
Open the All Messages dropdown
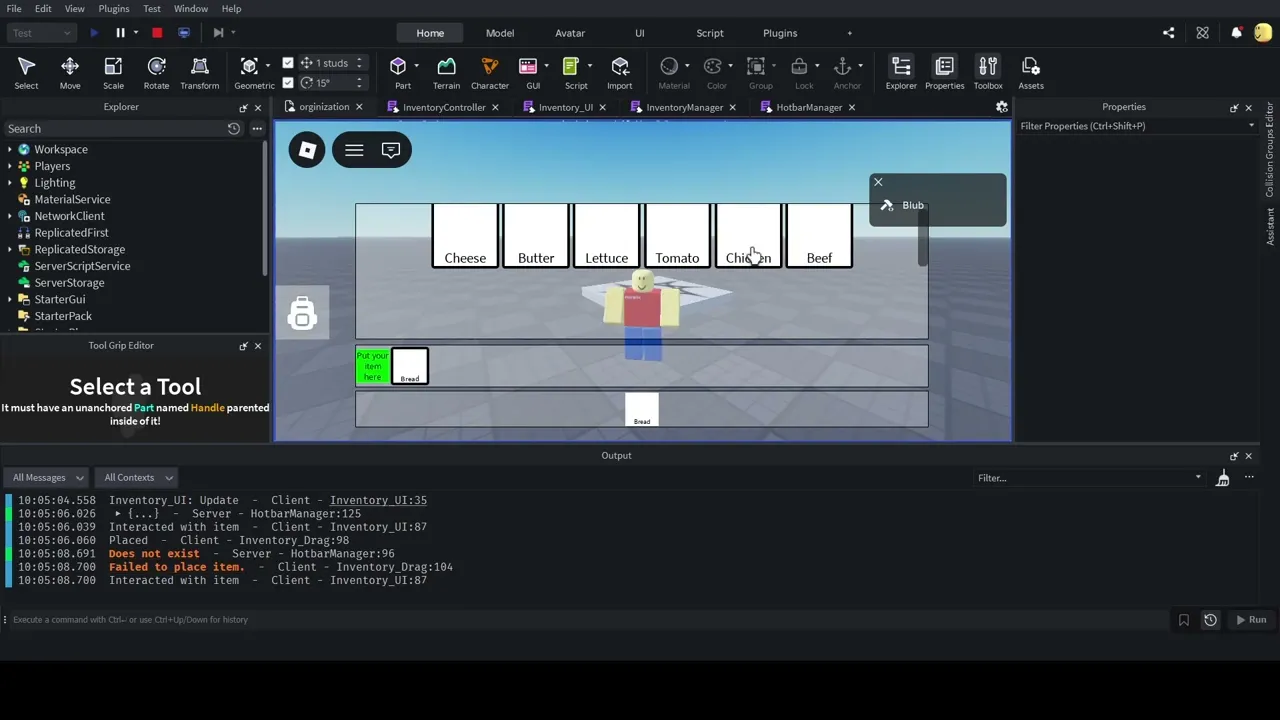47,477
